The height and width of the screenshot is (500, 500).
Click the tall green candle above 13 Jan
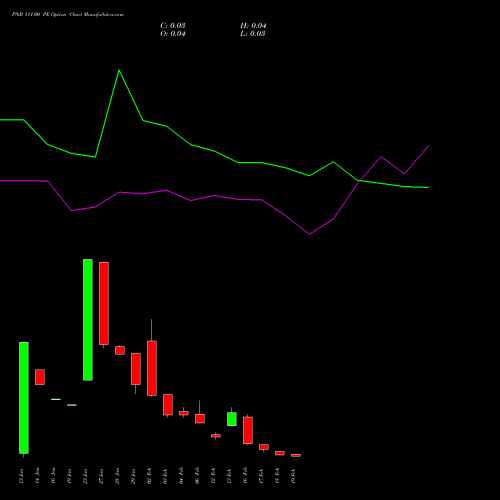coord(24,398)
